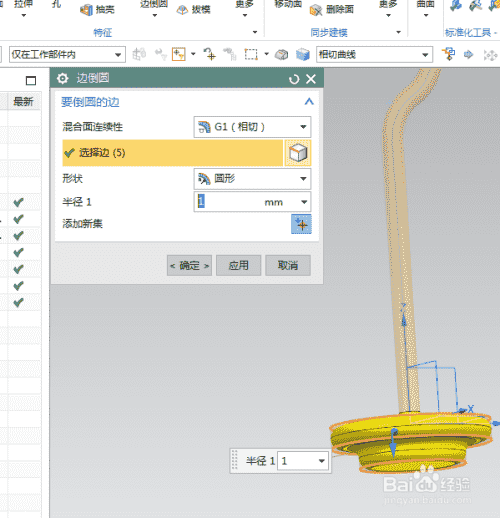Click the 拔模 draft tool icon

[182, 10]
